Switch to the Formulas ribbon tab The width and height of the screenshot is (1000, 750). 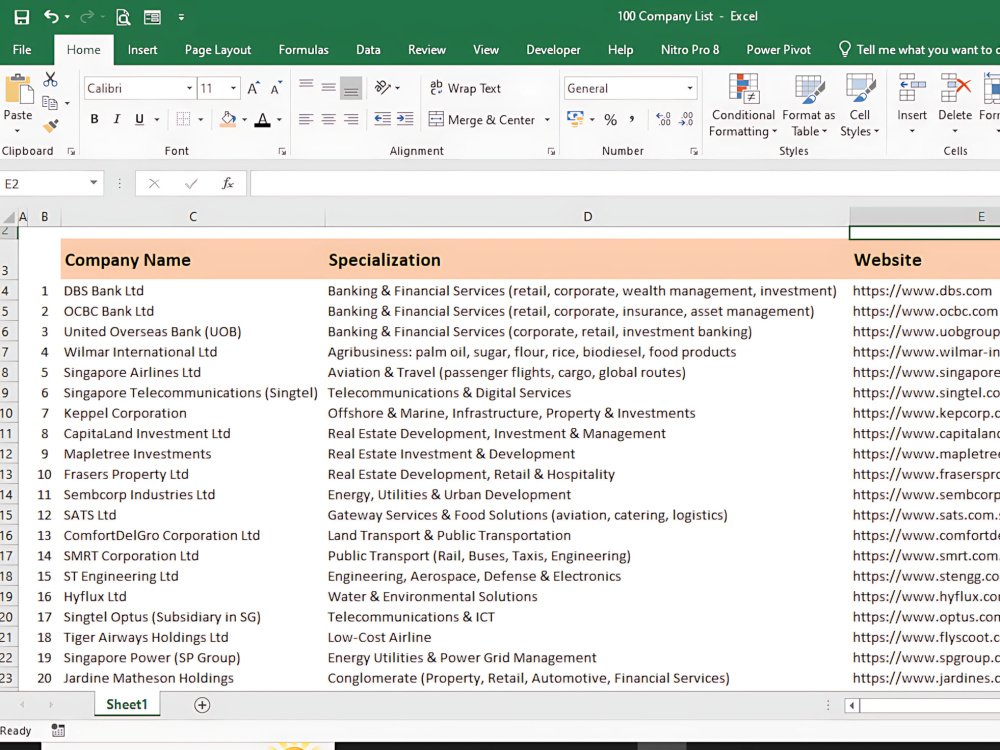(x=304, y=50)
